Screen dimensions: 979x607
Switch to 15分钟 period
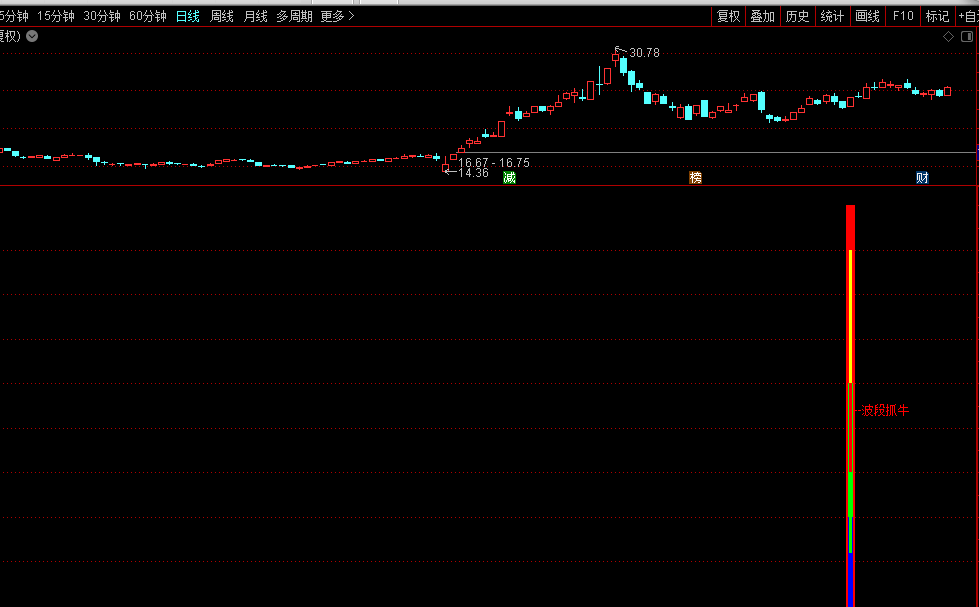pyautogui.click(x=56, y=16)
